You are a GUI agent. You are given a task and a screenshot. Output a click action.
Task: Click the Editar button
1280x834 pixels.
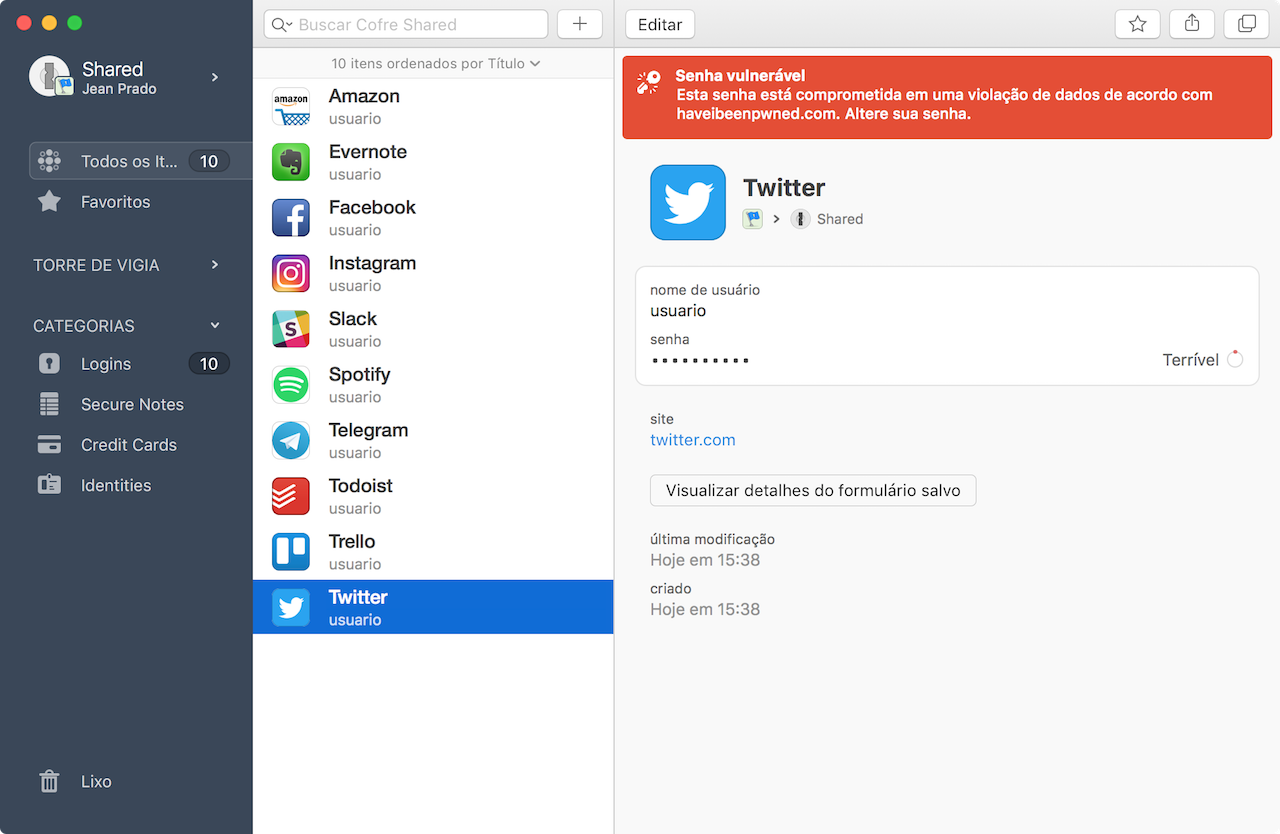pyautogui.click(x=660, y=24)
